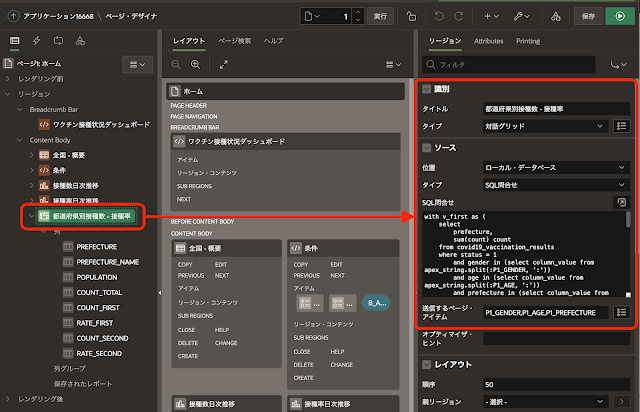This screenshot has height=412, width=640.
Task: Open the utilities wrench menu
Action: [x=521, y=16]
